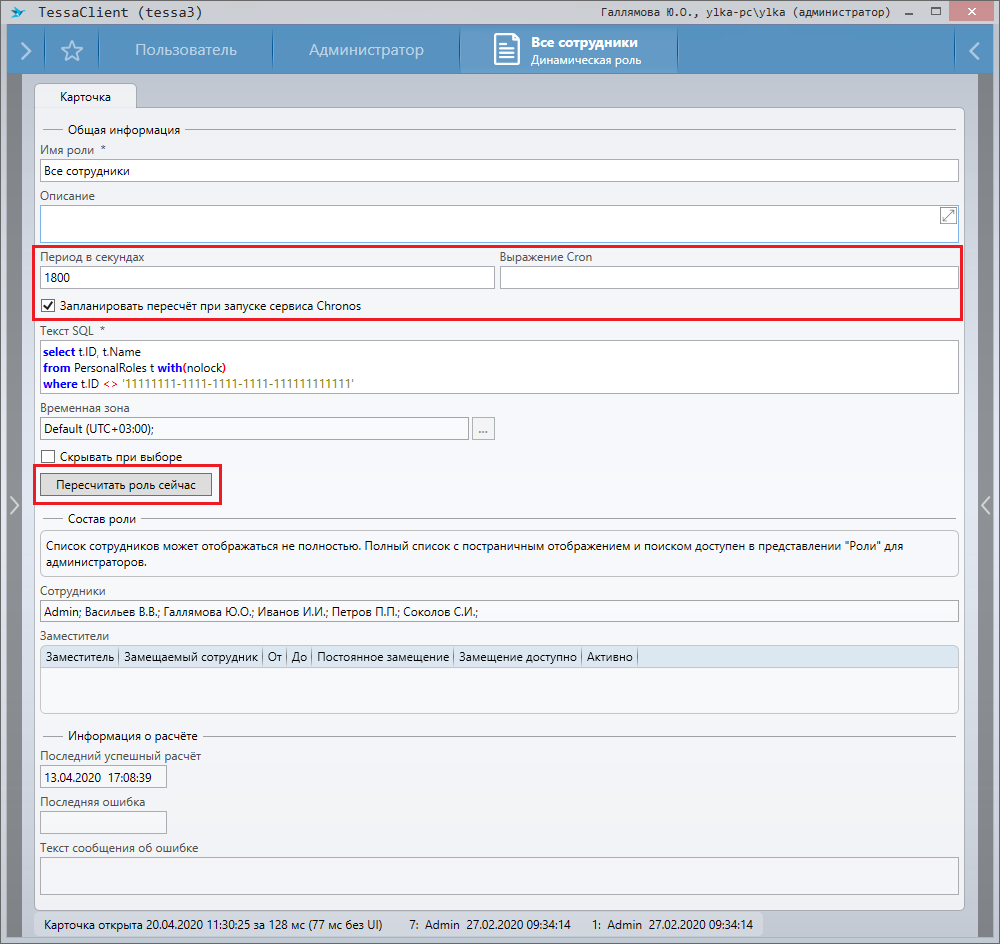The height and width of the screenshot is (944, 1000).
Task: Click the Заместитель column header
Action: (80, 657)
